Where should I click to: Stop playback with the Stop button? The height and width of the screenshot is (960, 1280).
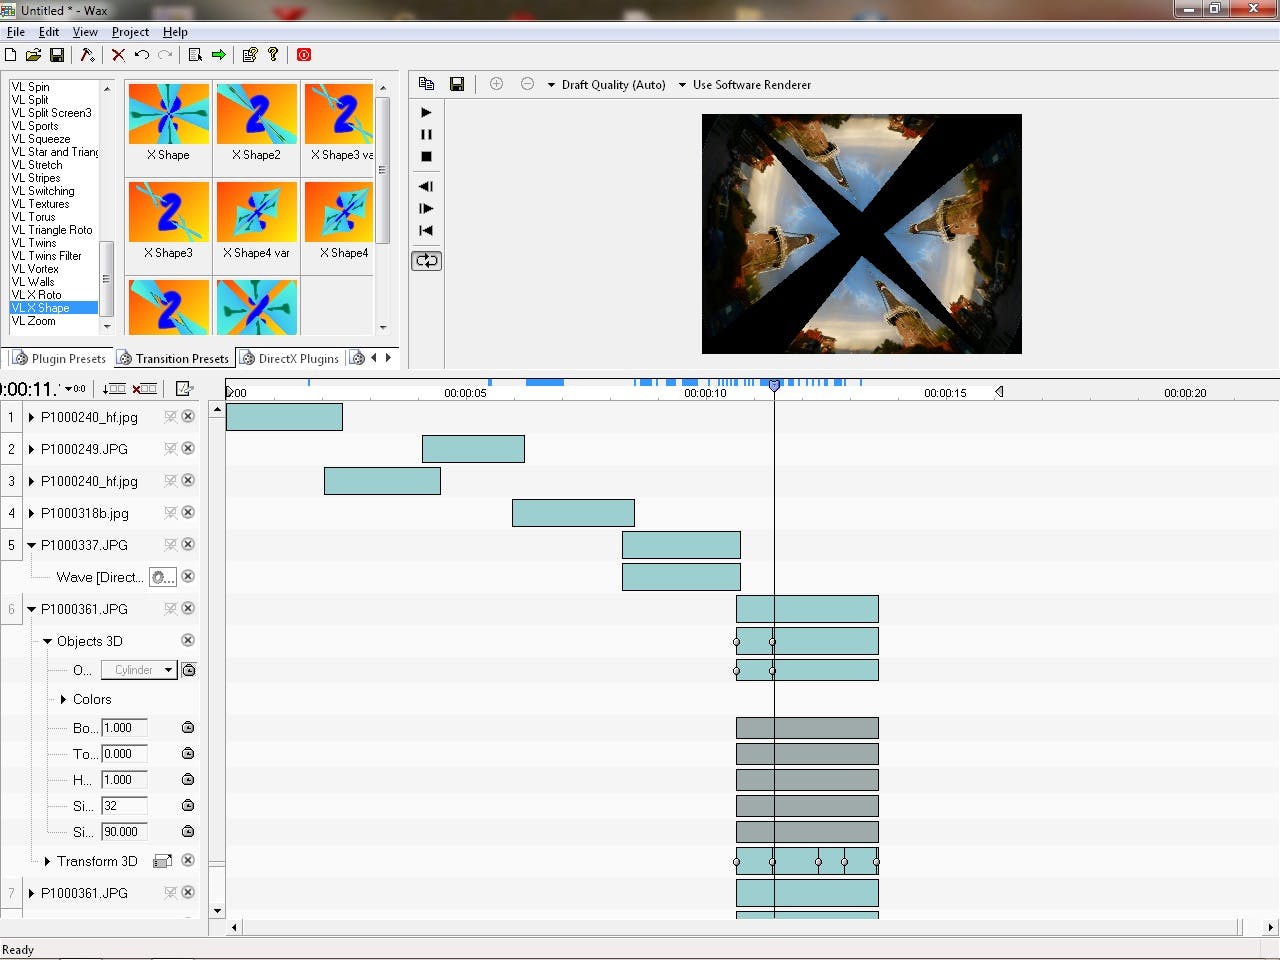click(x=426, y=156)
